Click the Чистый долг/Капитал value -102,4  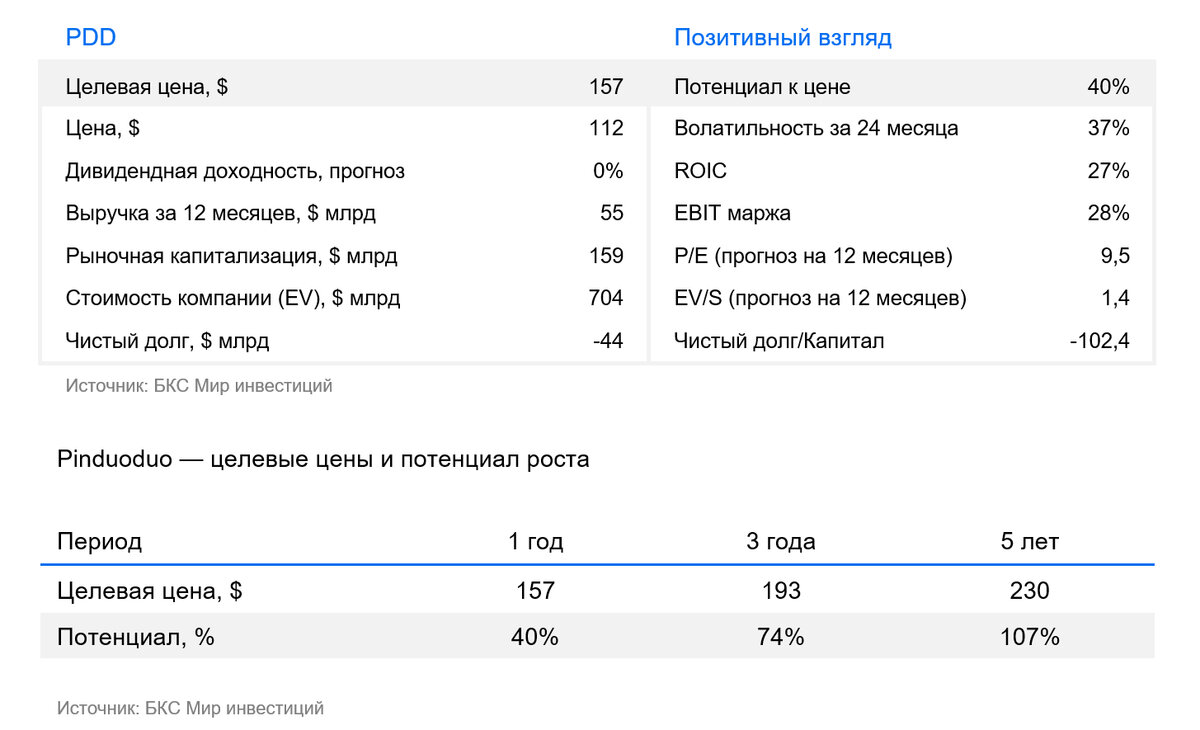point(1099,341)
